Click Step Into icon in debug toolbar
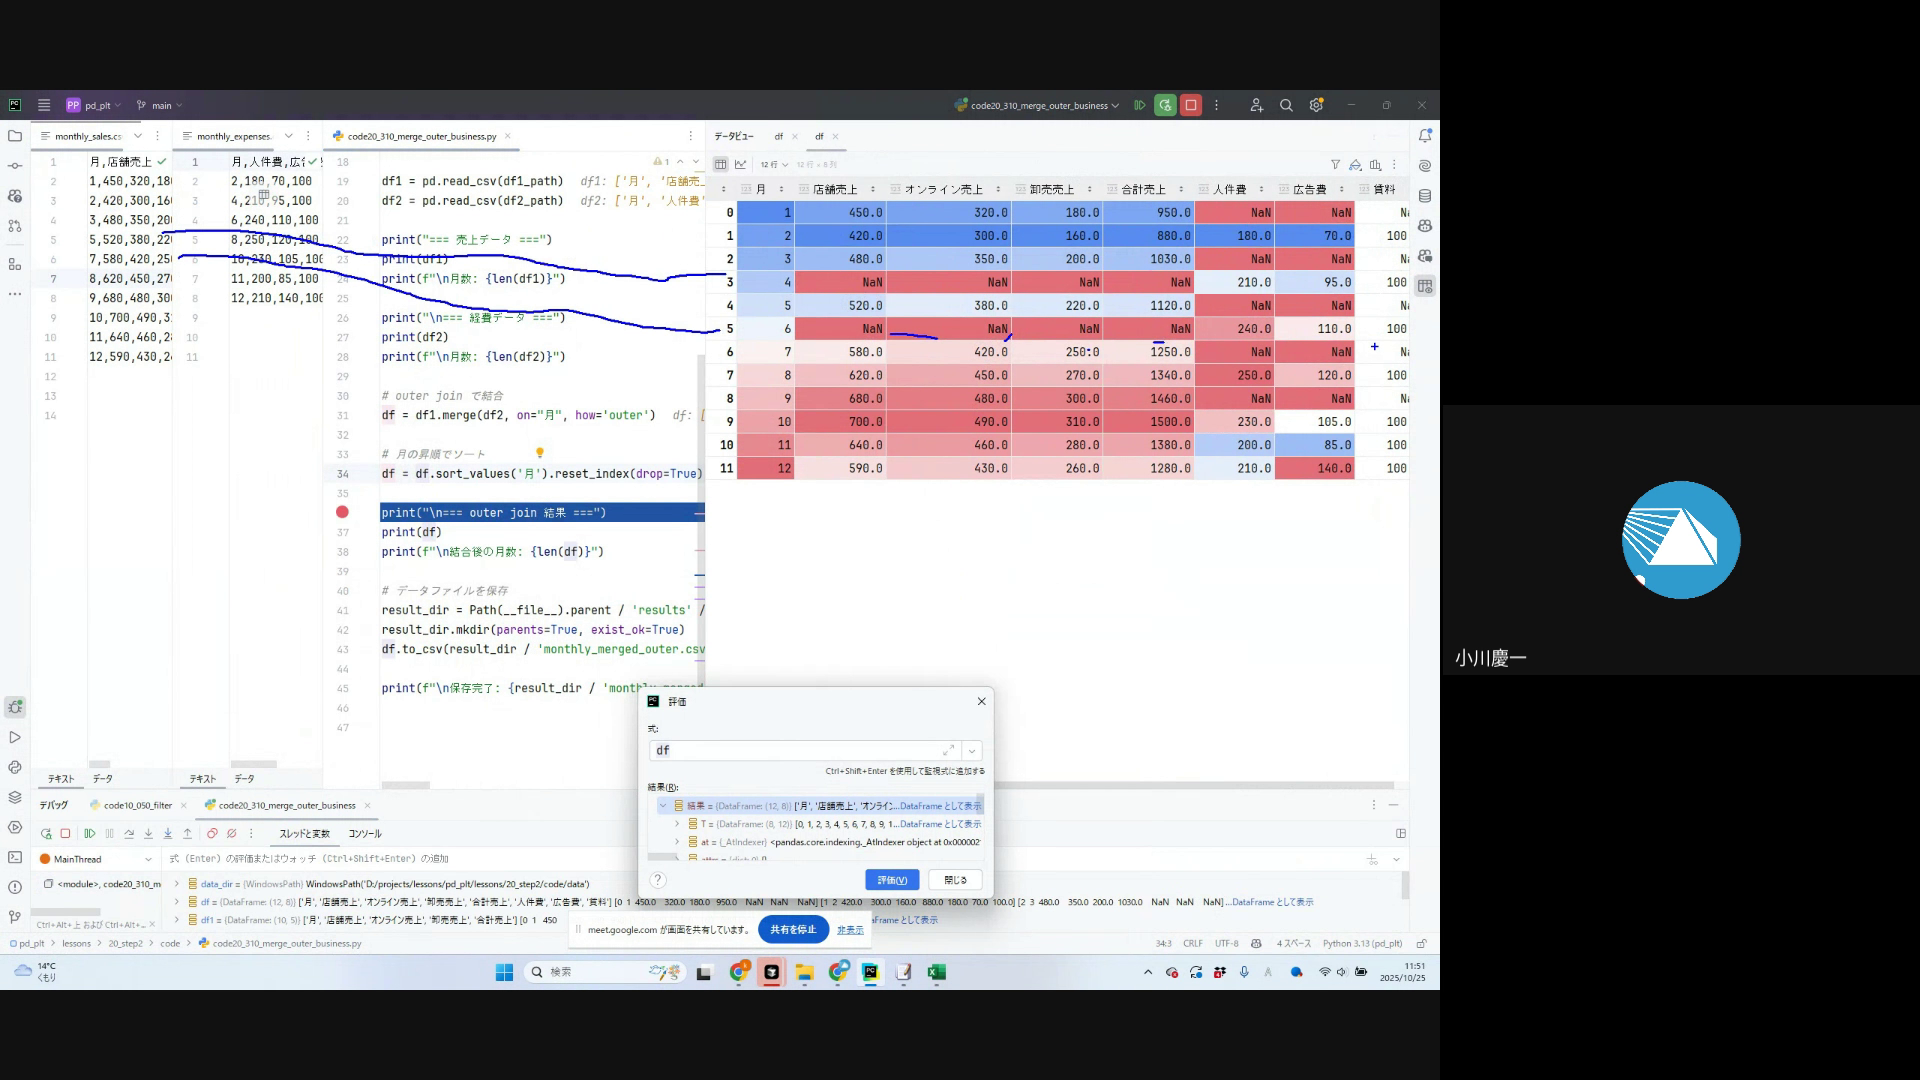This screenshot has width=1920, height=1080. (148, 833)
